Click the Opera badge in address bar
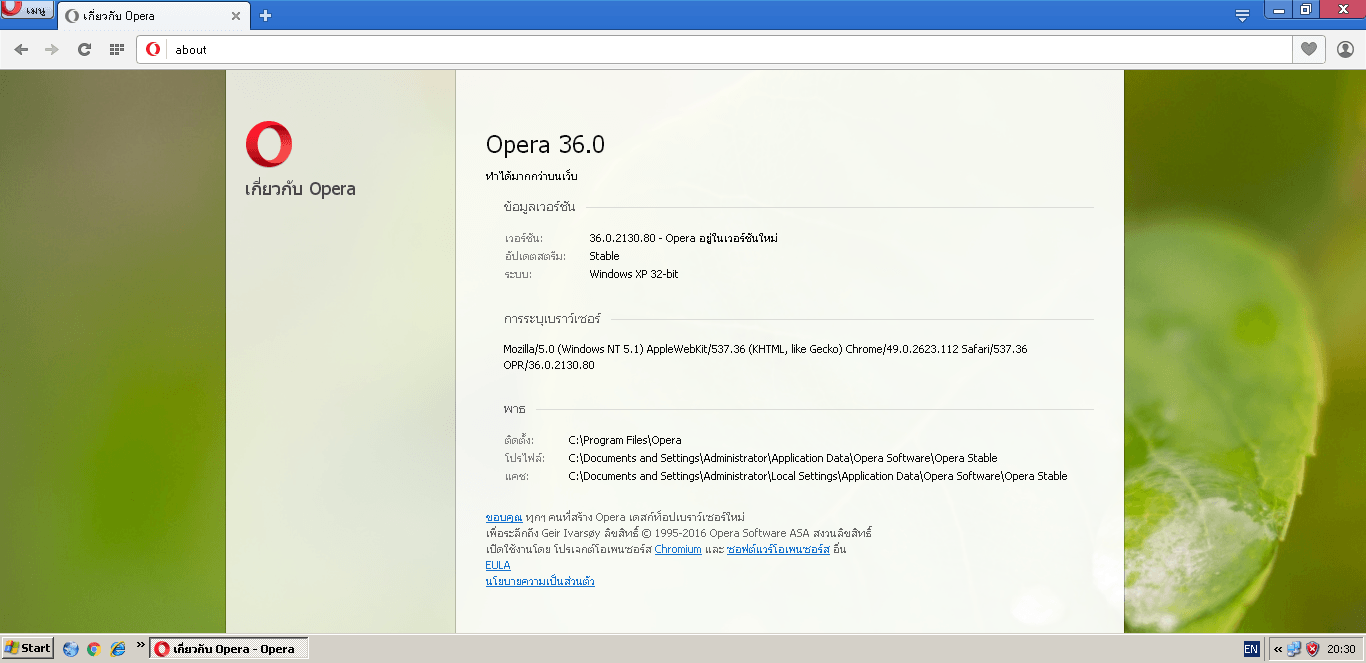The image size is (1366, 663). (153, 49)
